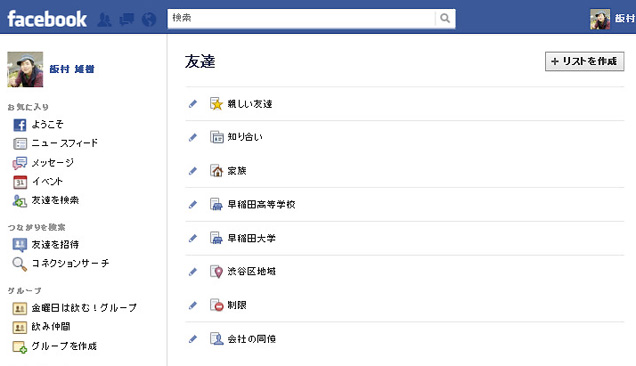
Task: Click pencil edit icon beside 家族
Action: [x=193, y=171]
